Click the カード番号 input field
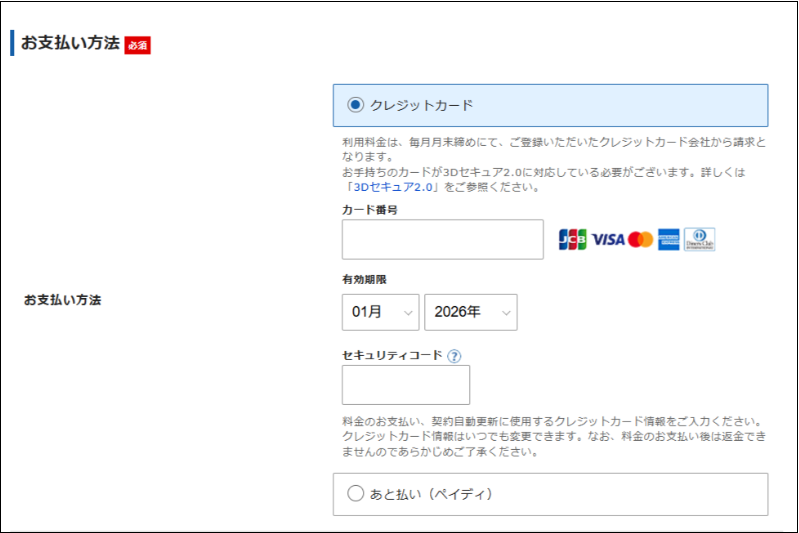 tap(442, 239)
